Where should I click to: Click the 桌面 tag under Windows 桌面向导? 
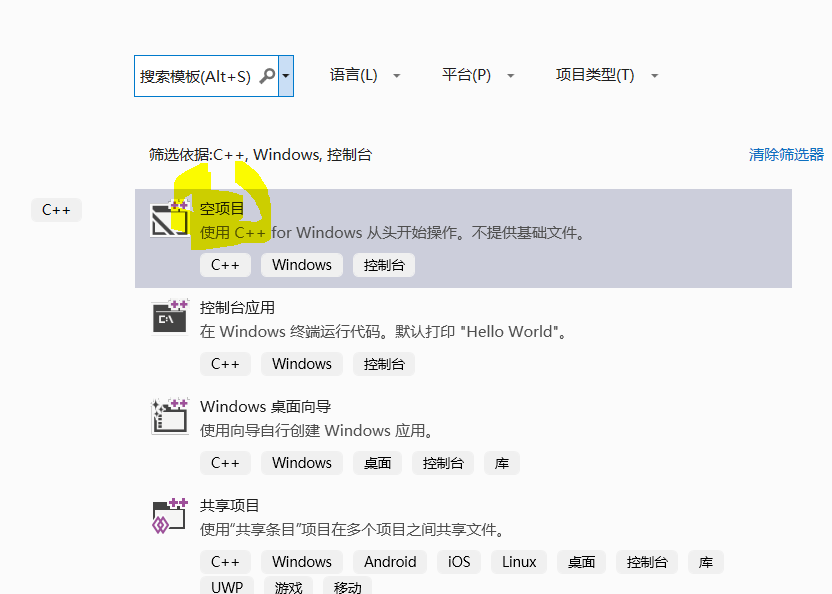pos(377,463)
